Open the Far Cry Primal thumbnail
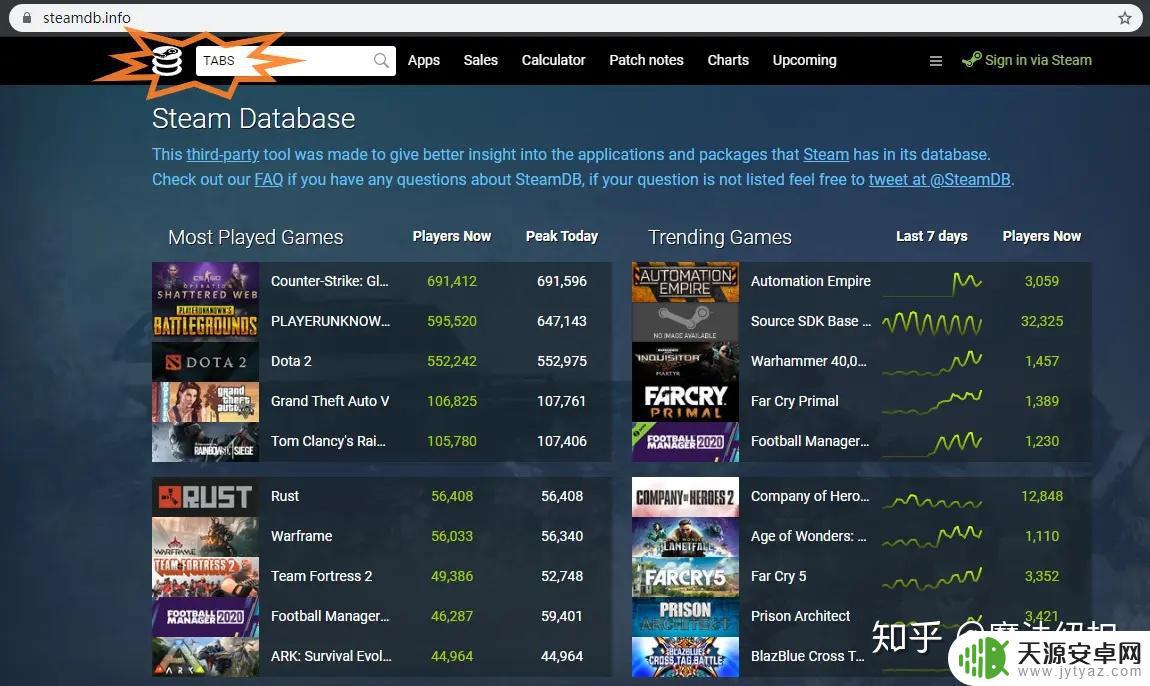The height and width of the screenshot is (686, 1150). point(685,401)
